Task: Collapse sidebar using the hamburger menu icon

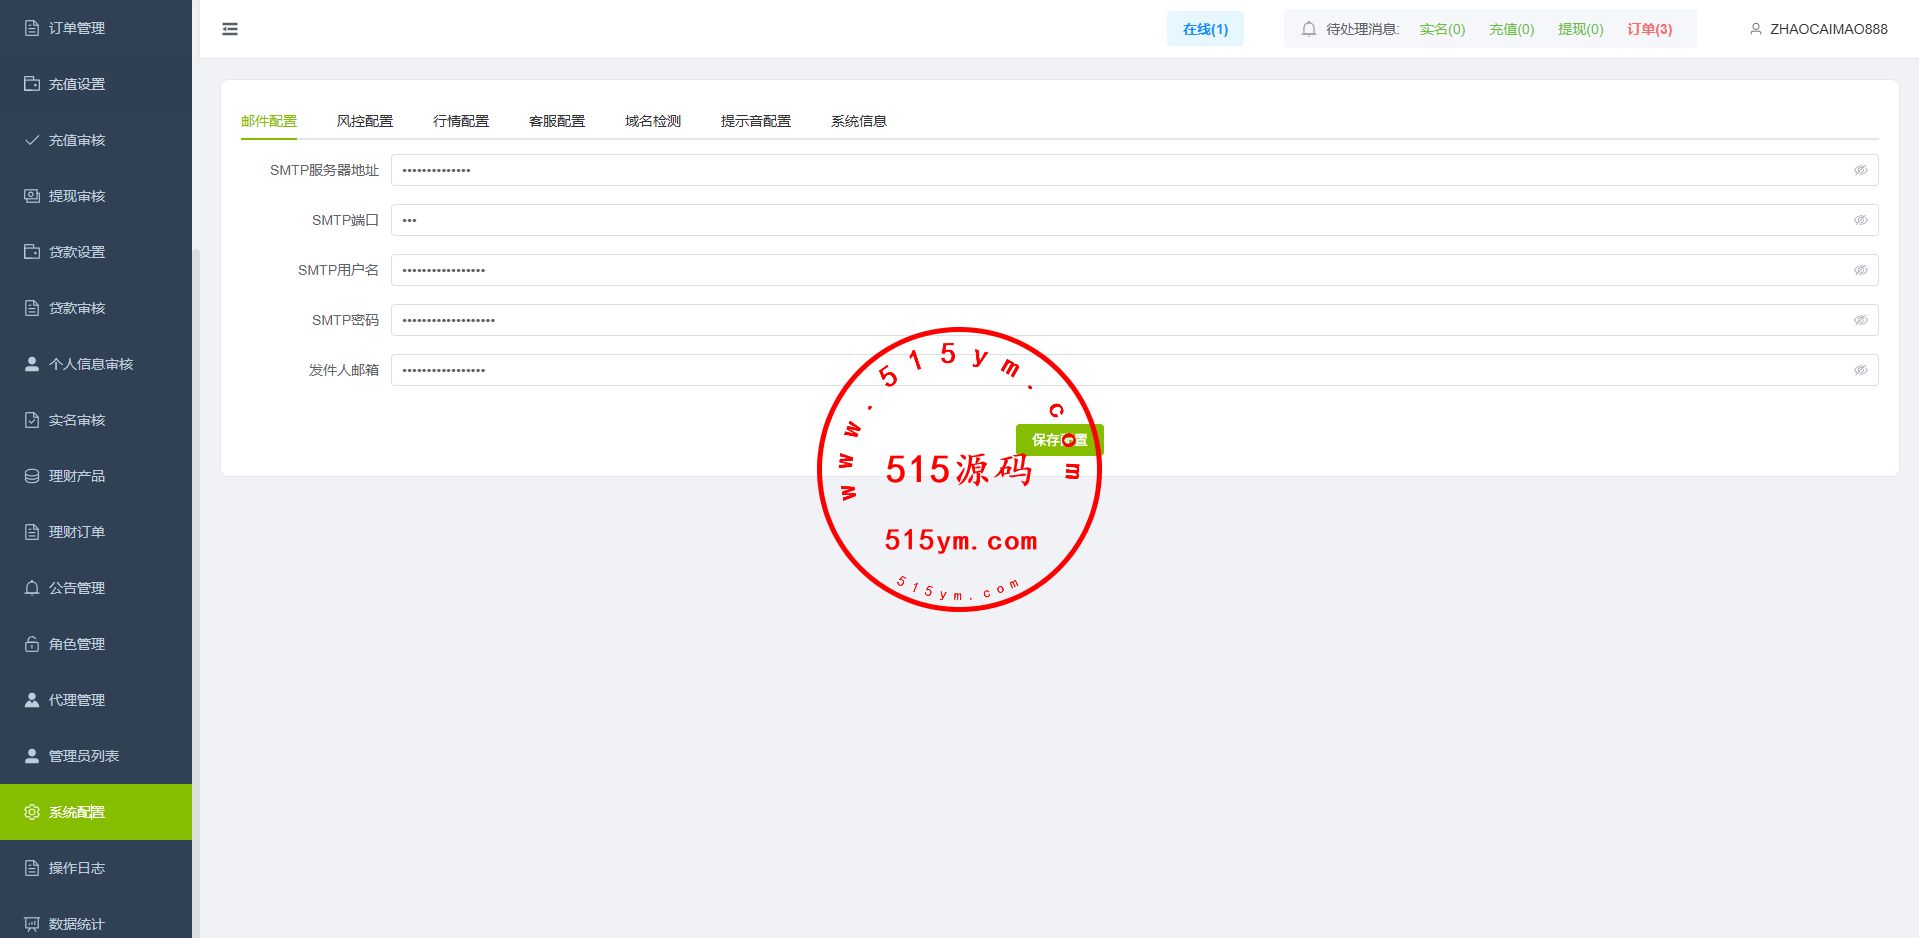Action: pos(230,29)
